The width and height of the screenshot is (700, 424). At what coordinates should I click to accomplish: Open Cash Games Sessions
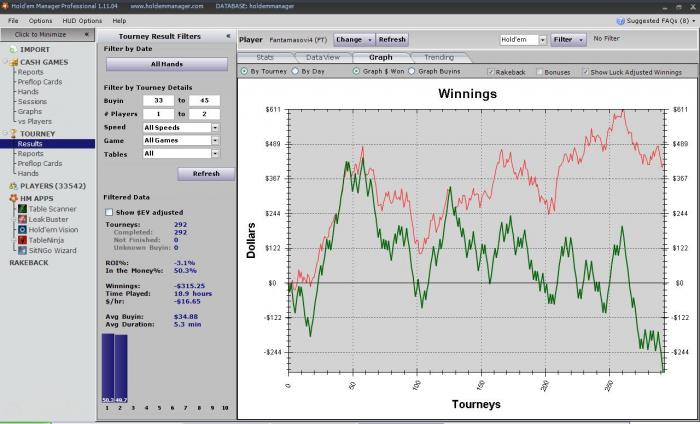click(x=32, y=102)
